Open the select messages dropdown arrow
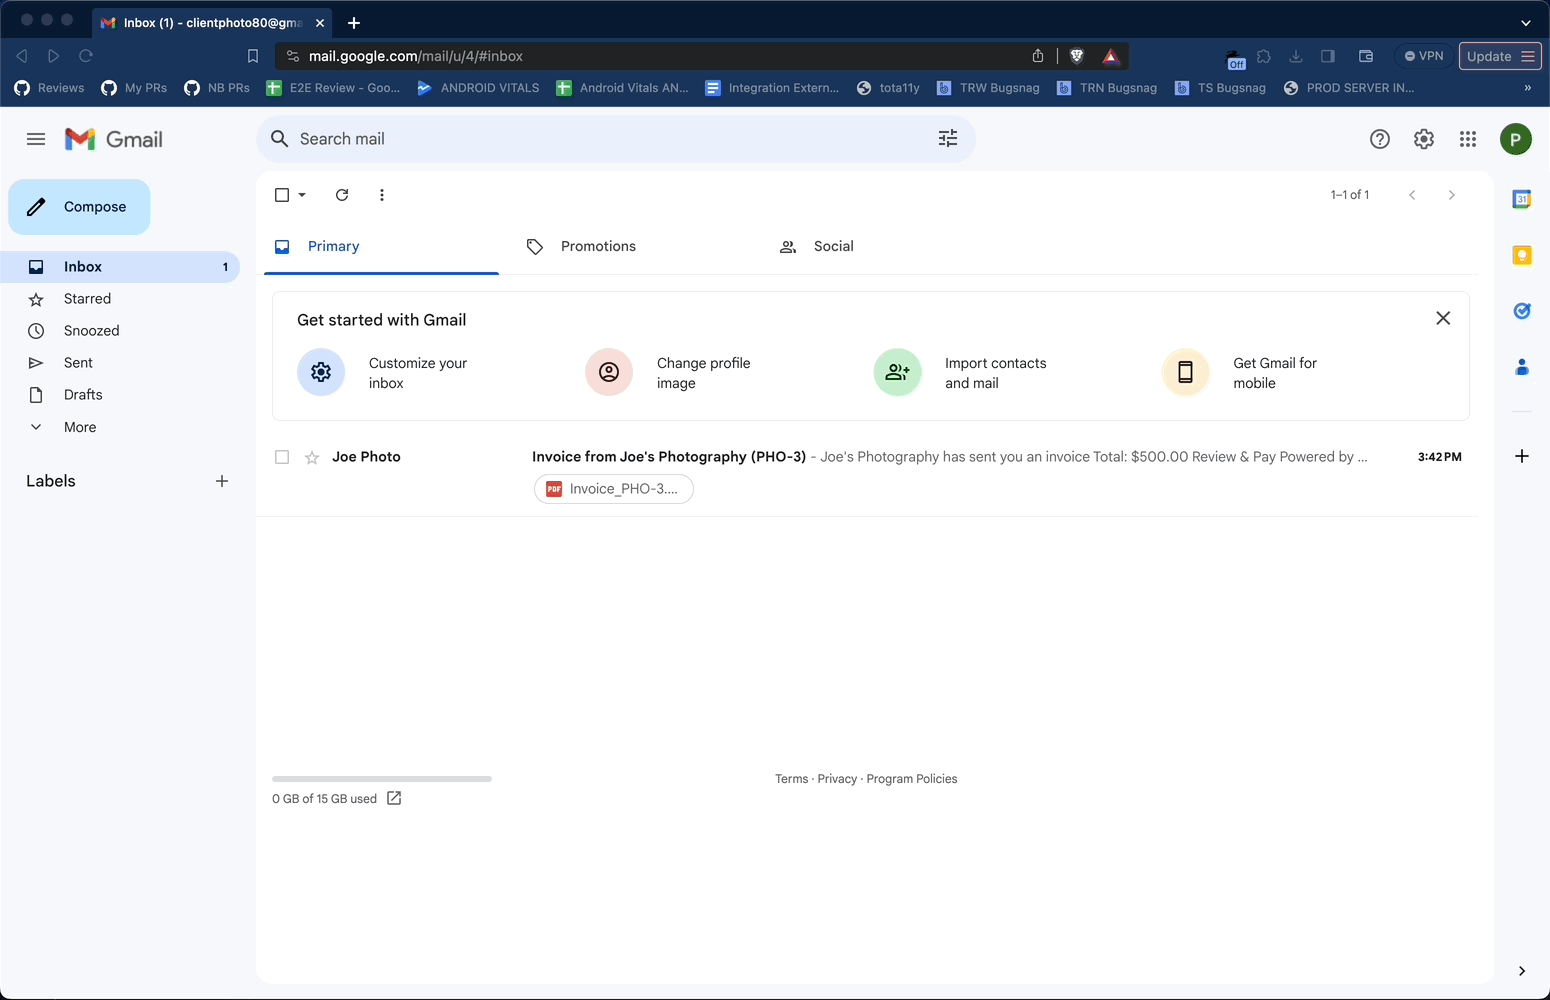This screenshot has height=1000, width=1550. point(301,195)
